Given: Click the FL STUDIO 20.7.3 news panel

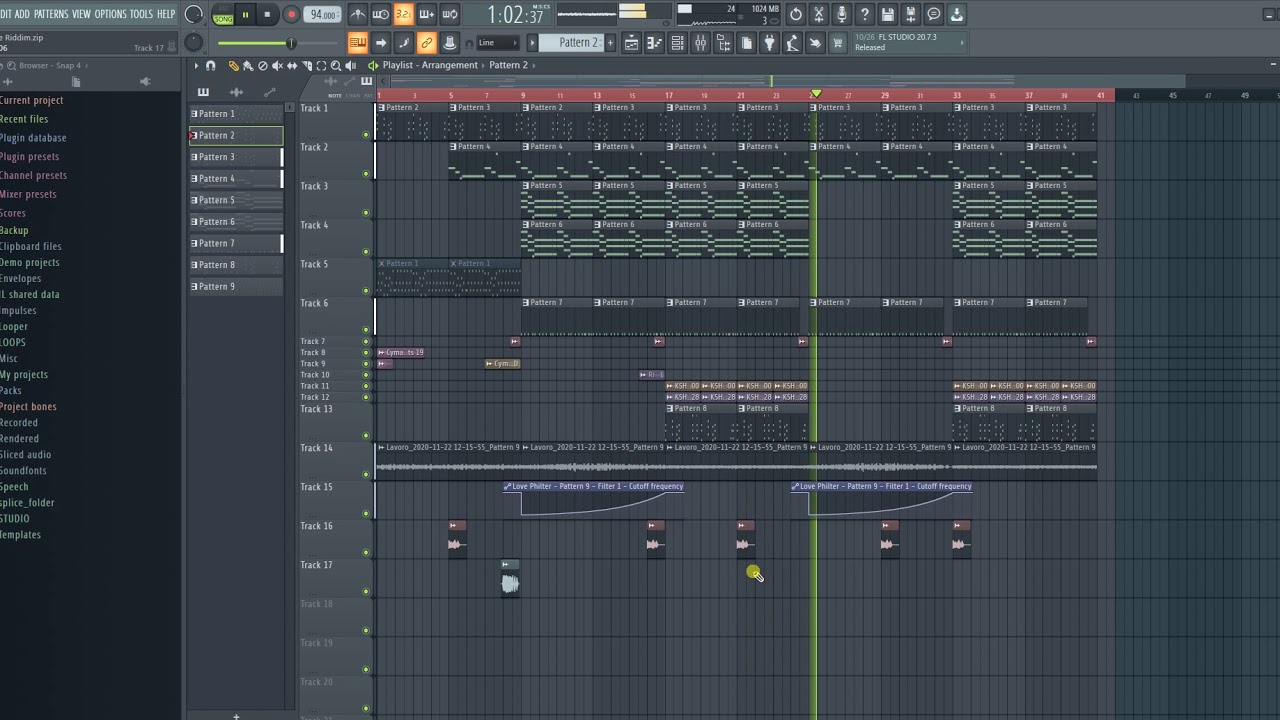Looking at the screenshot, I should (x=908, y=42).
